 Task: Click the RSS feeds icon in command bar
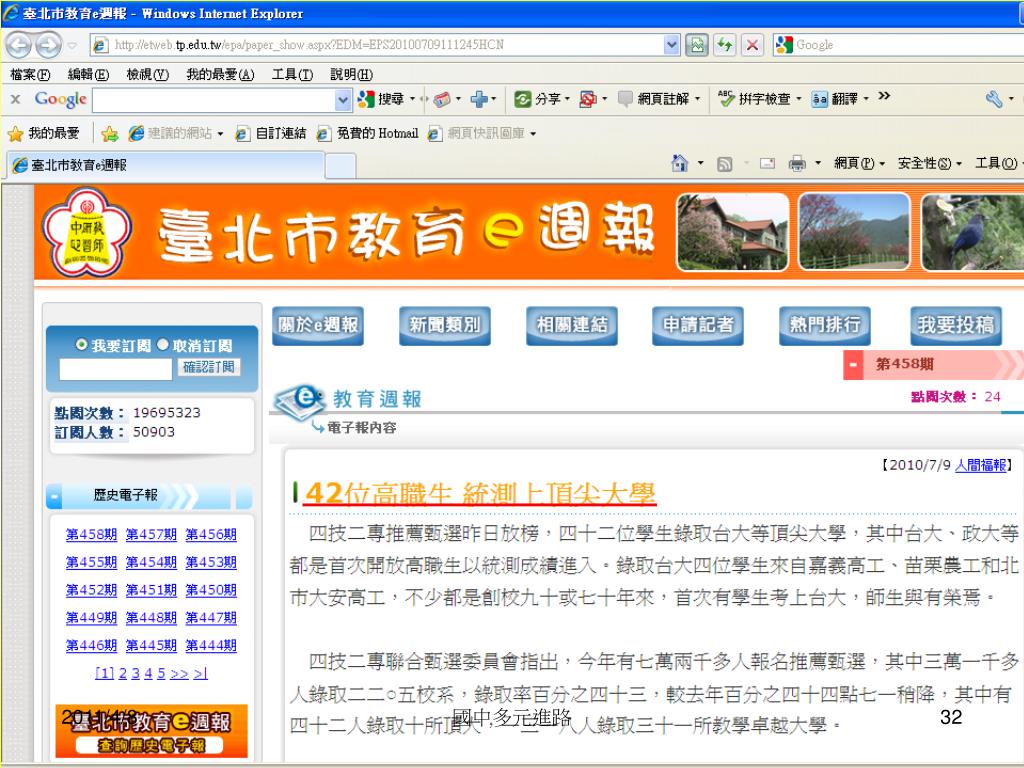(724, 164)
